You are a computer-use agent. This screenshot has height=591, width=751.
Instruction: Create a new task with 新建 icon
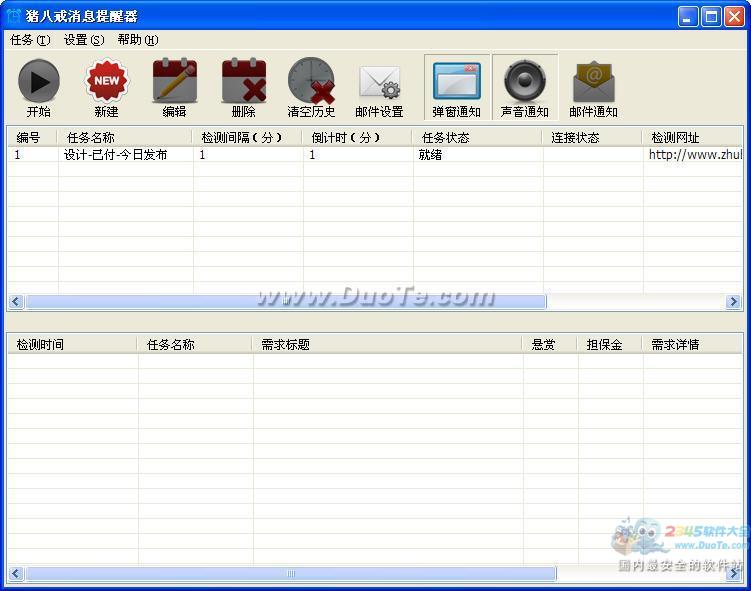tap(106, 82)
